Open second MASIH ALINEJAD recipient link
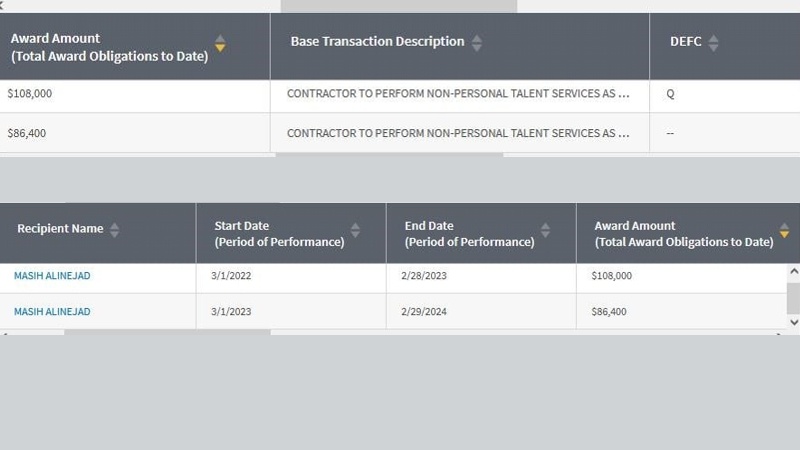This screenshot has height=450, width=800. pyautogui.click(x=52, y=311)
